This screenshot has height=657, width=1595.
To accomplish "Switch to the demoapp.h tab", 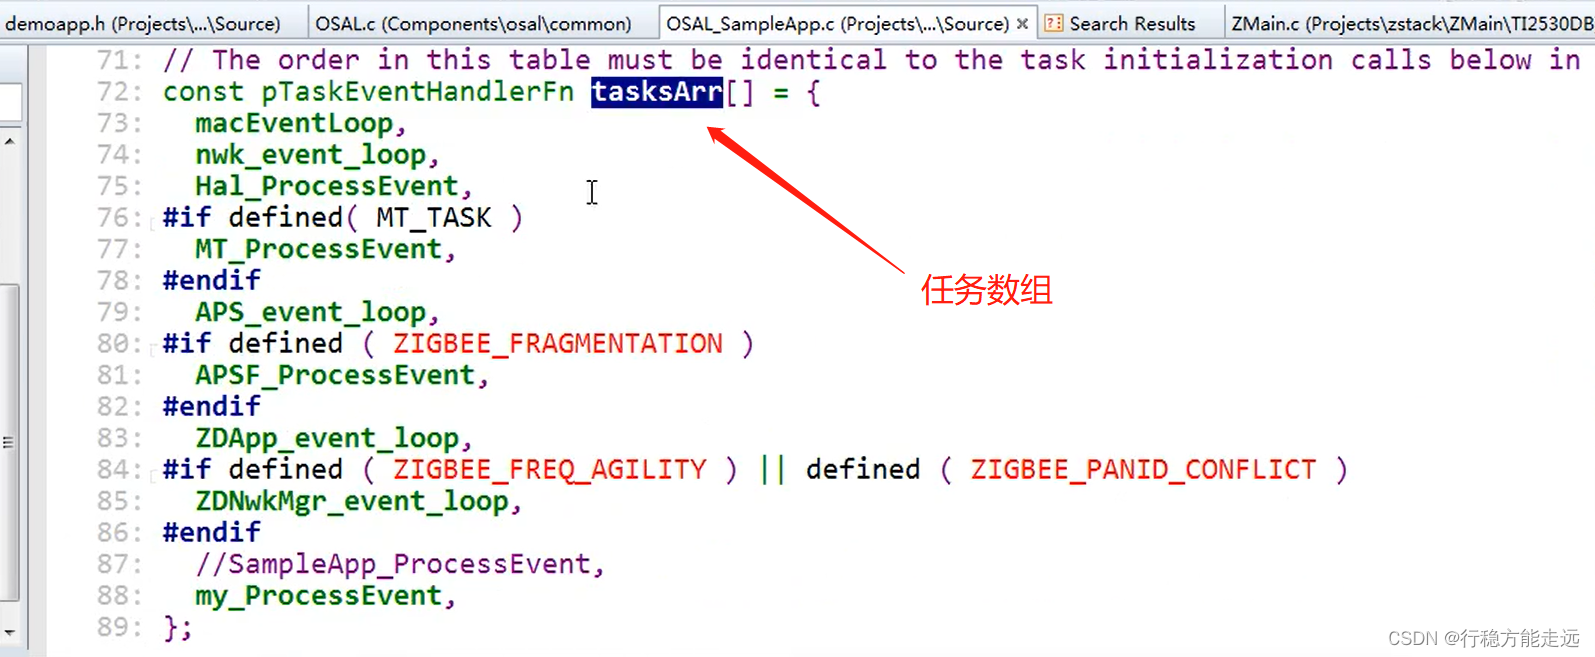I will pyautogui.click(x=143, y=22).
